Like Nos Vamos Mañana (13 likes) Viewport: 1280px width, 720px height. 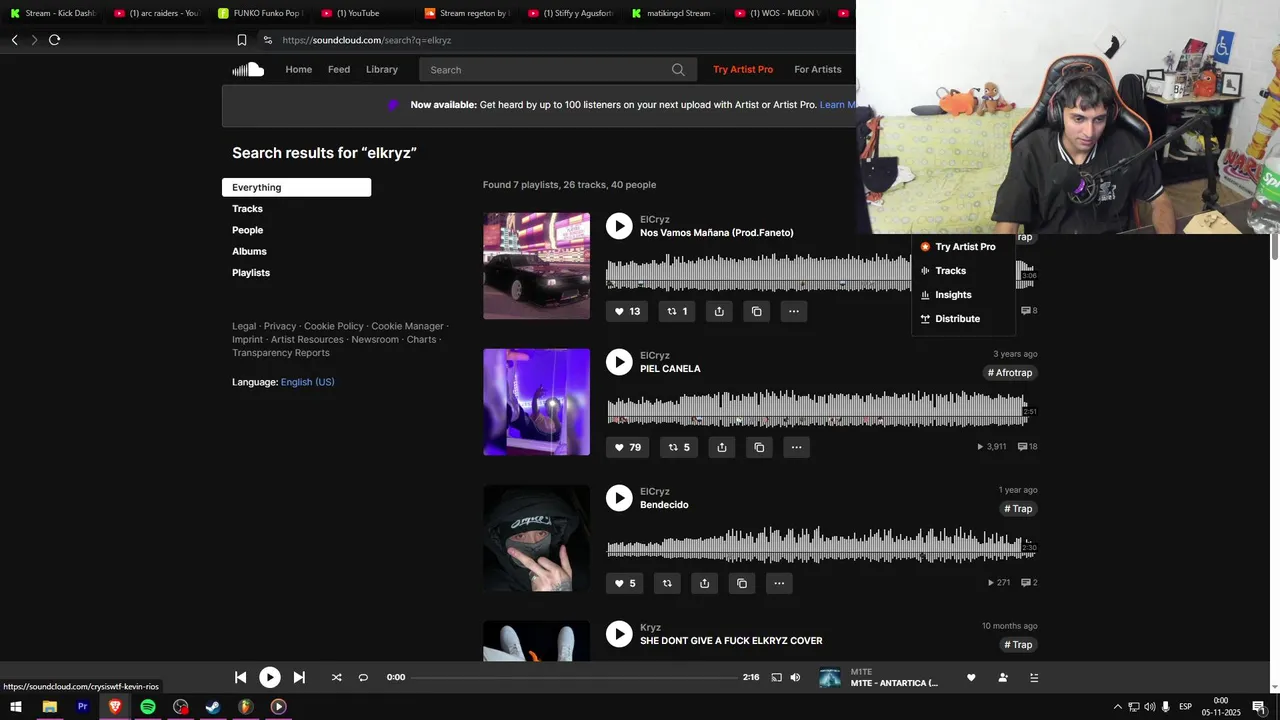coord(627,311)
